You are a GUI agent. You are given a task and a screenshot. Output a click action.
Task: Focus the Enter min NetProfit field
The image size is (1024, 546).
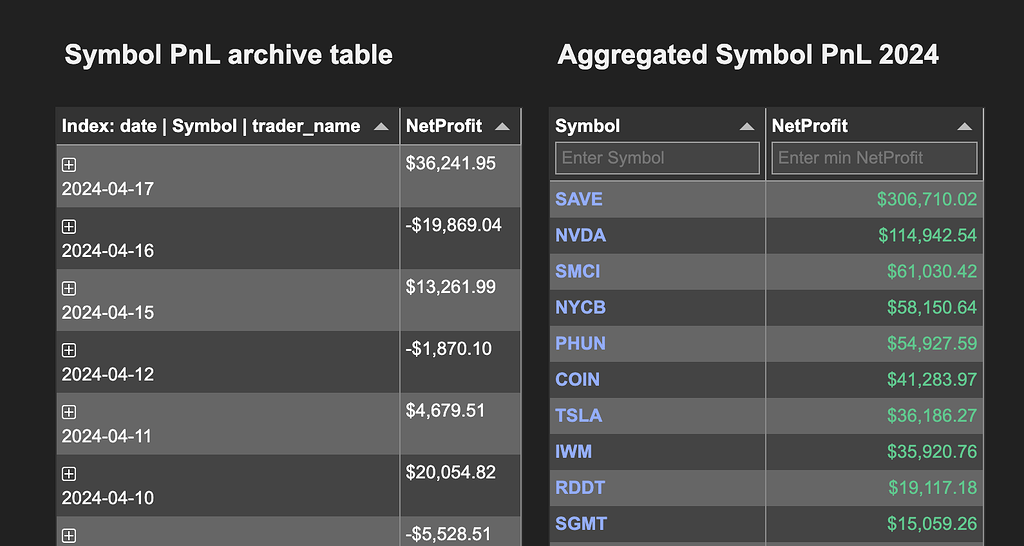tap(874, 158)
